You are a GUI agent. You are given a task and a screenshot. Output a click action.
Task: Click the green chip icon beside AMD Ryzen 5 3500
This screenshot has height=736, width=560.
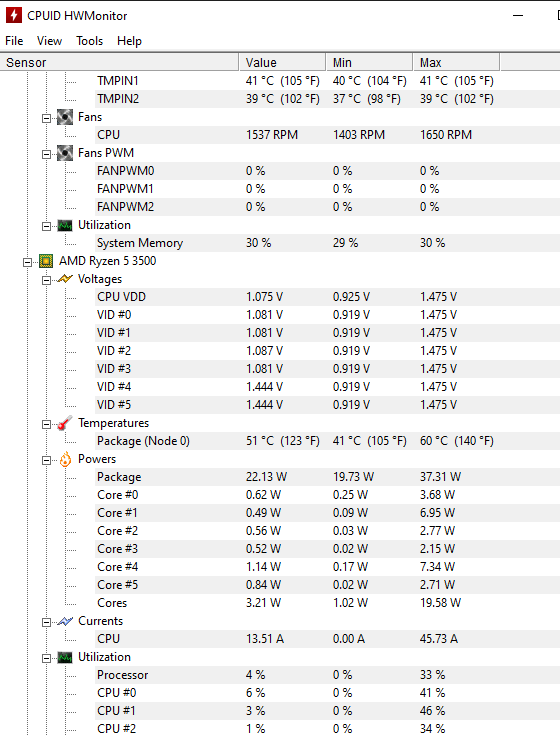(46, 261)
